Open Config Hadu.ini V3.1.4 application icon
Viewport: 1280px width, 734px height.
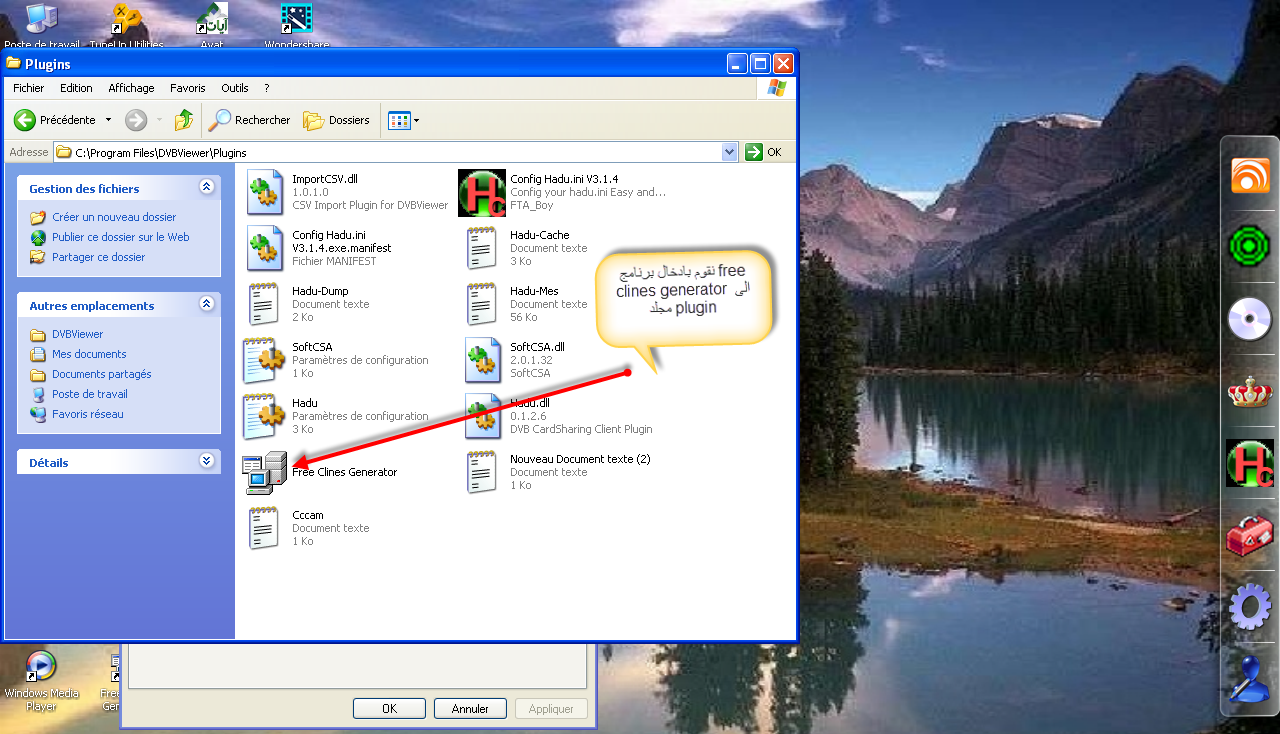(481, 192)
